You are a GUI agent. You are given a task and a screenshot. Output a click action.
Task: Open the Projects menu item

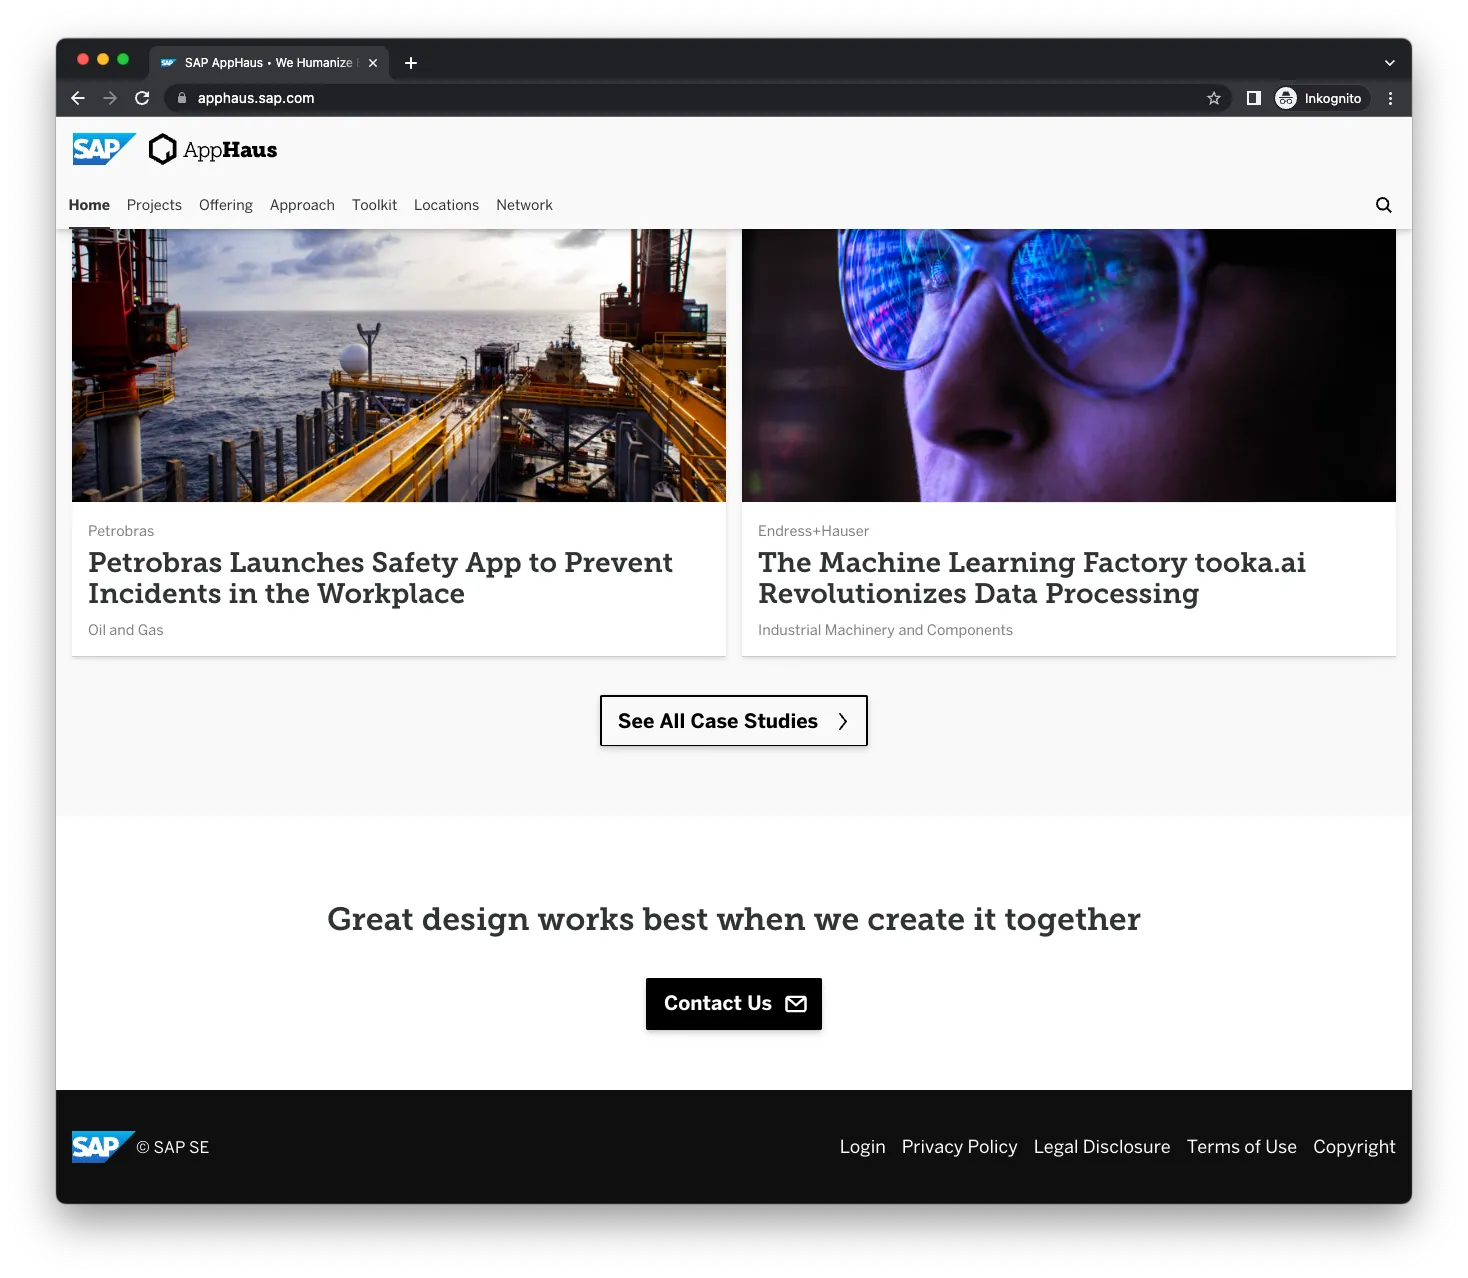154,205
